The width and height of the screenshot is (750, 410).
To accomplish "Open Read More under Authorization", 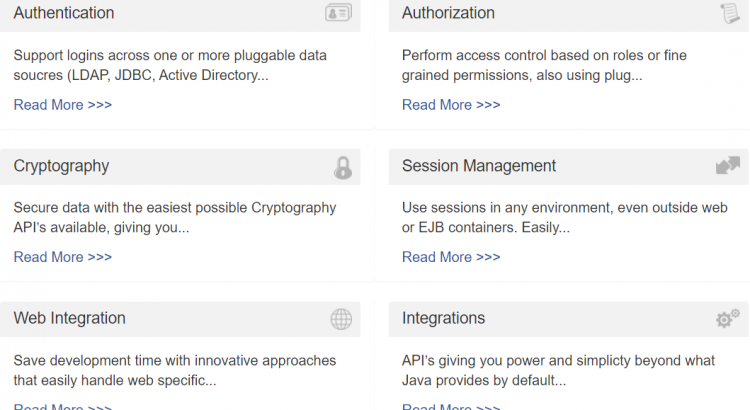I will [451, 105].
